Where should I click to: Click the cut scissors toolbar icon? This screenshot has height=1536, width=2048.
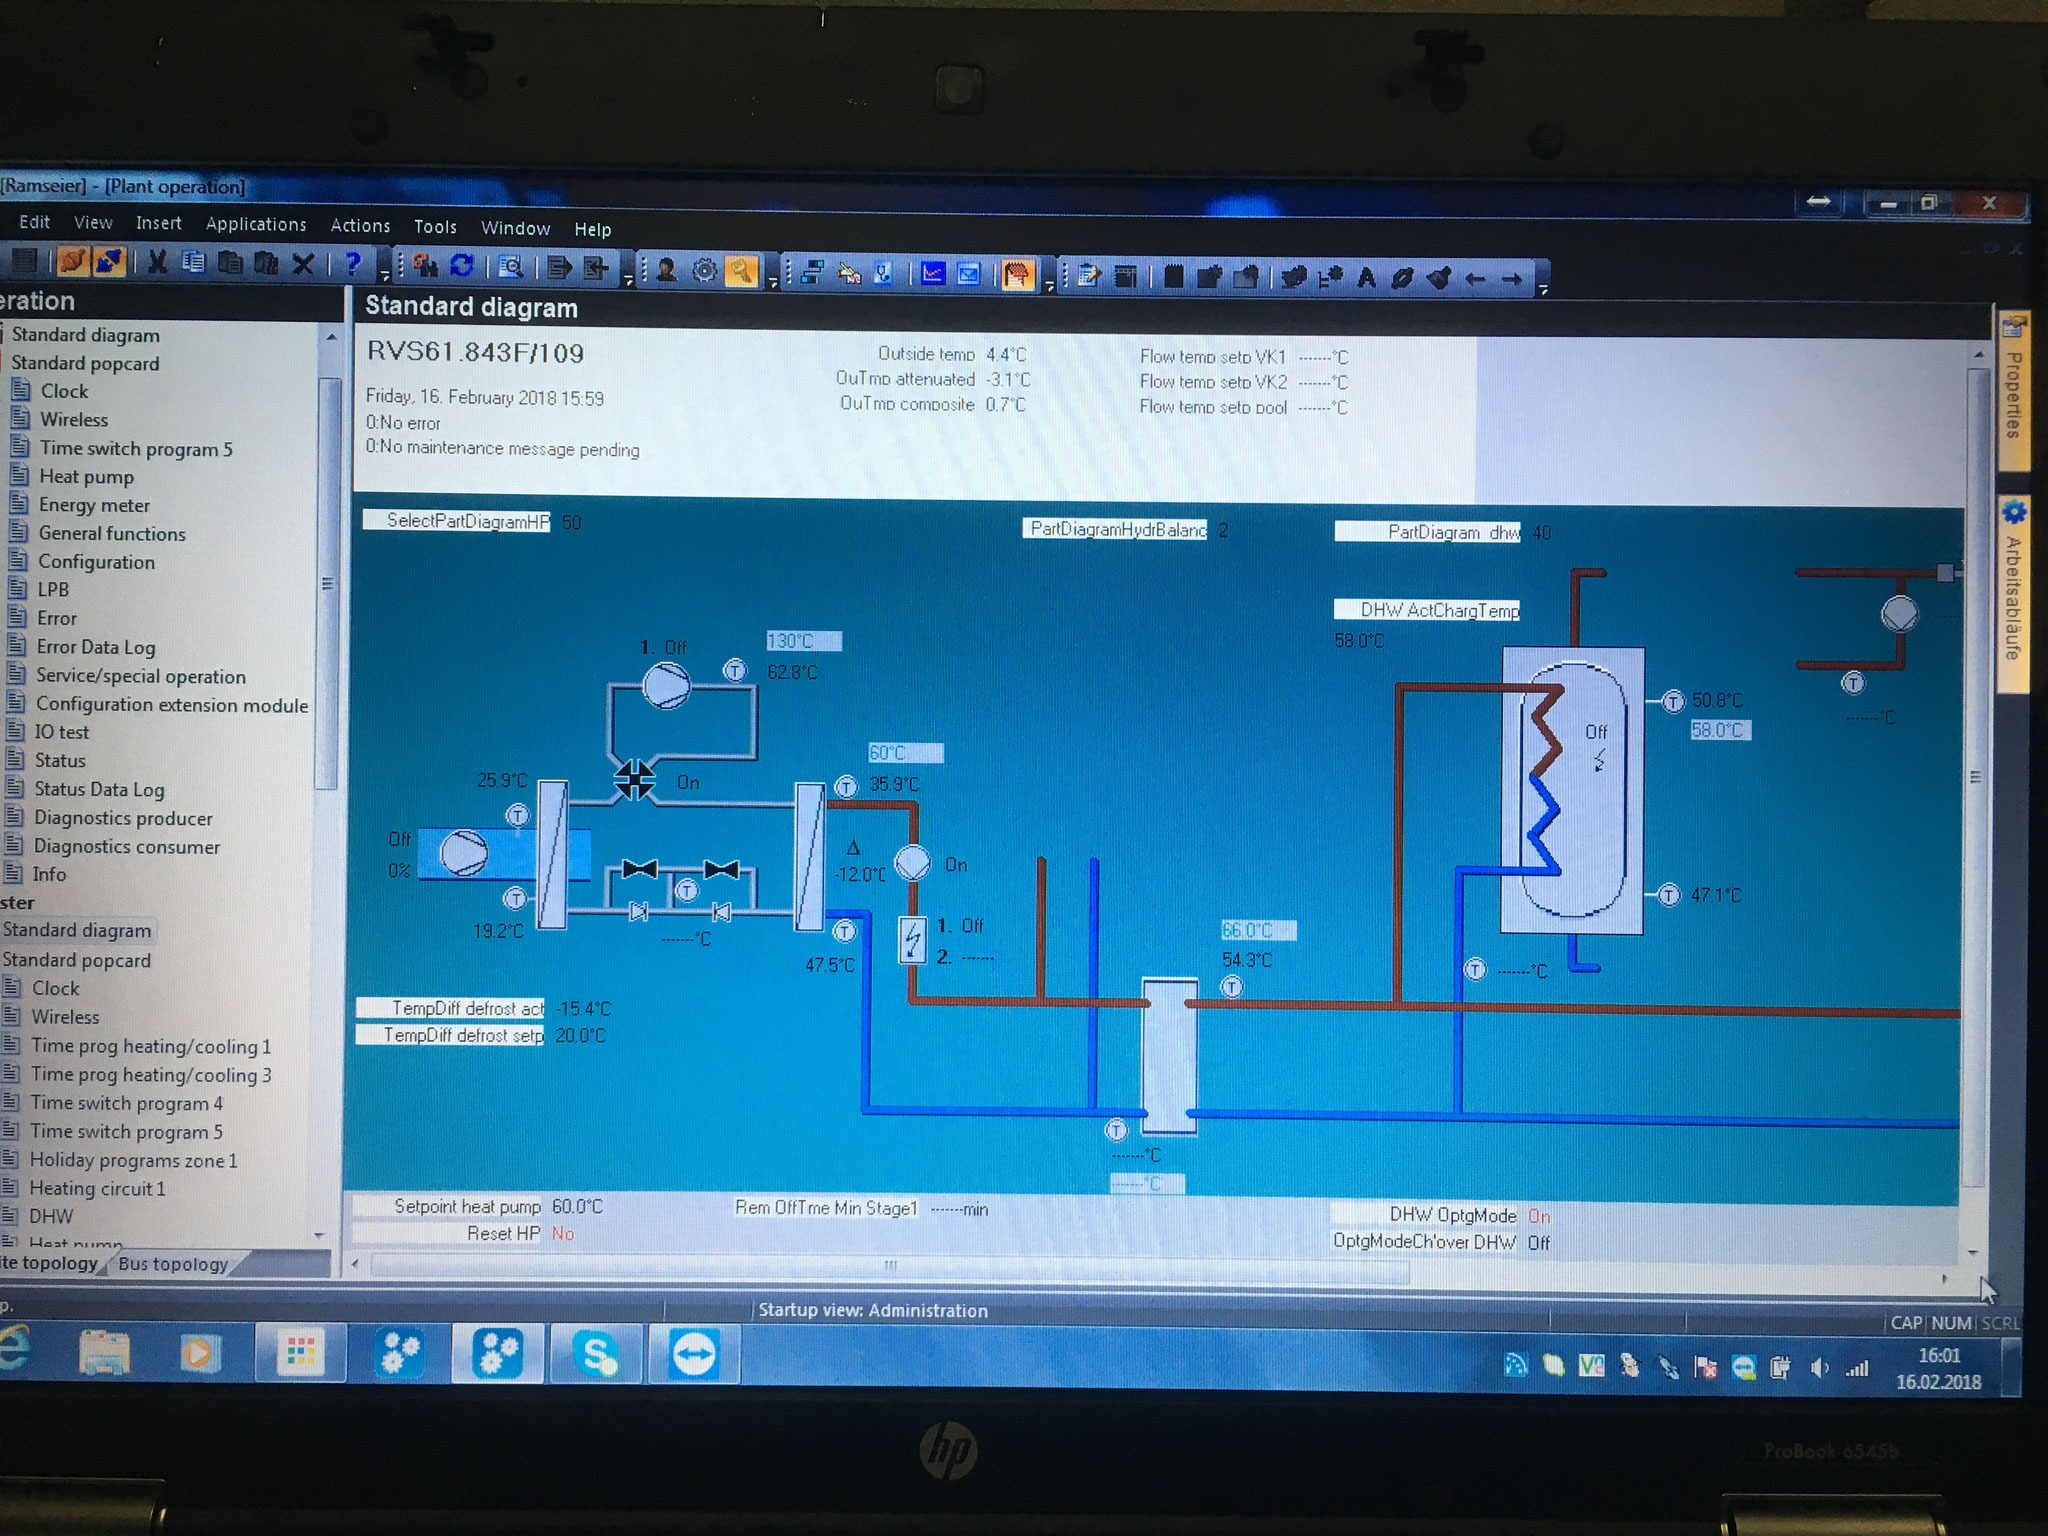[157, 263]
